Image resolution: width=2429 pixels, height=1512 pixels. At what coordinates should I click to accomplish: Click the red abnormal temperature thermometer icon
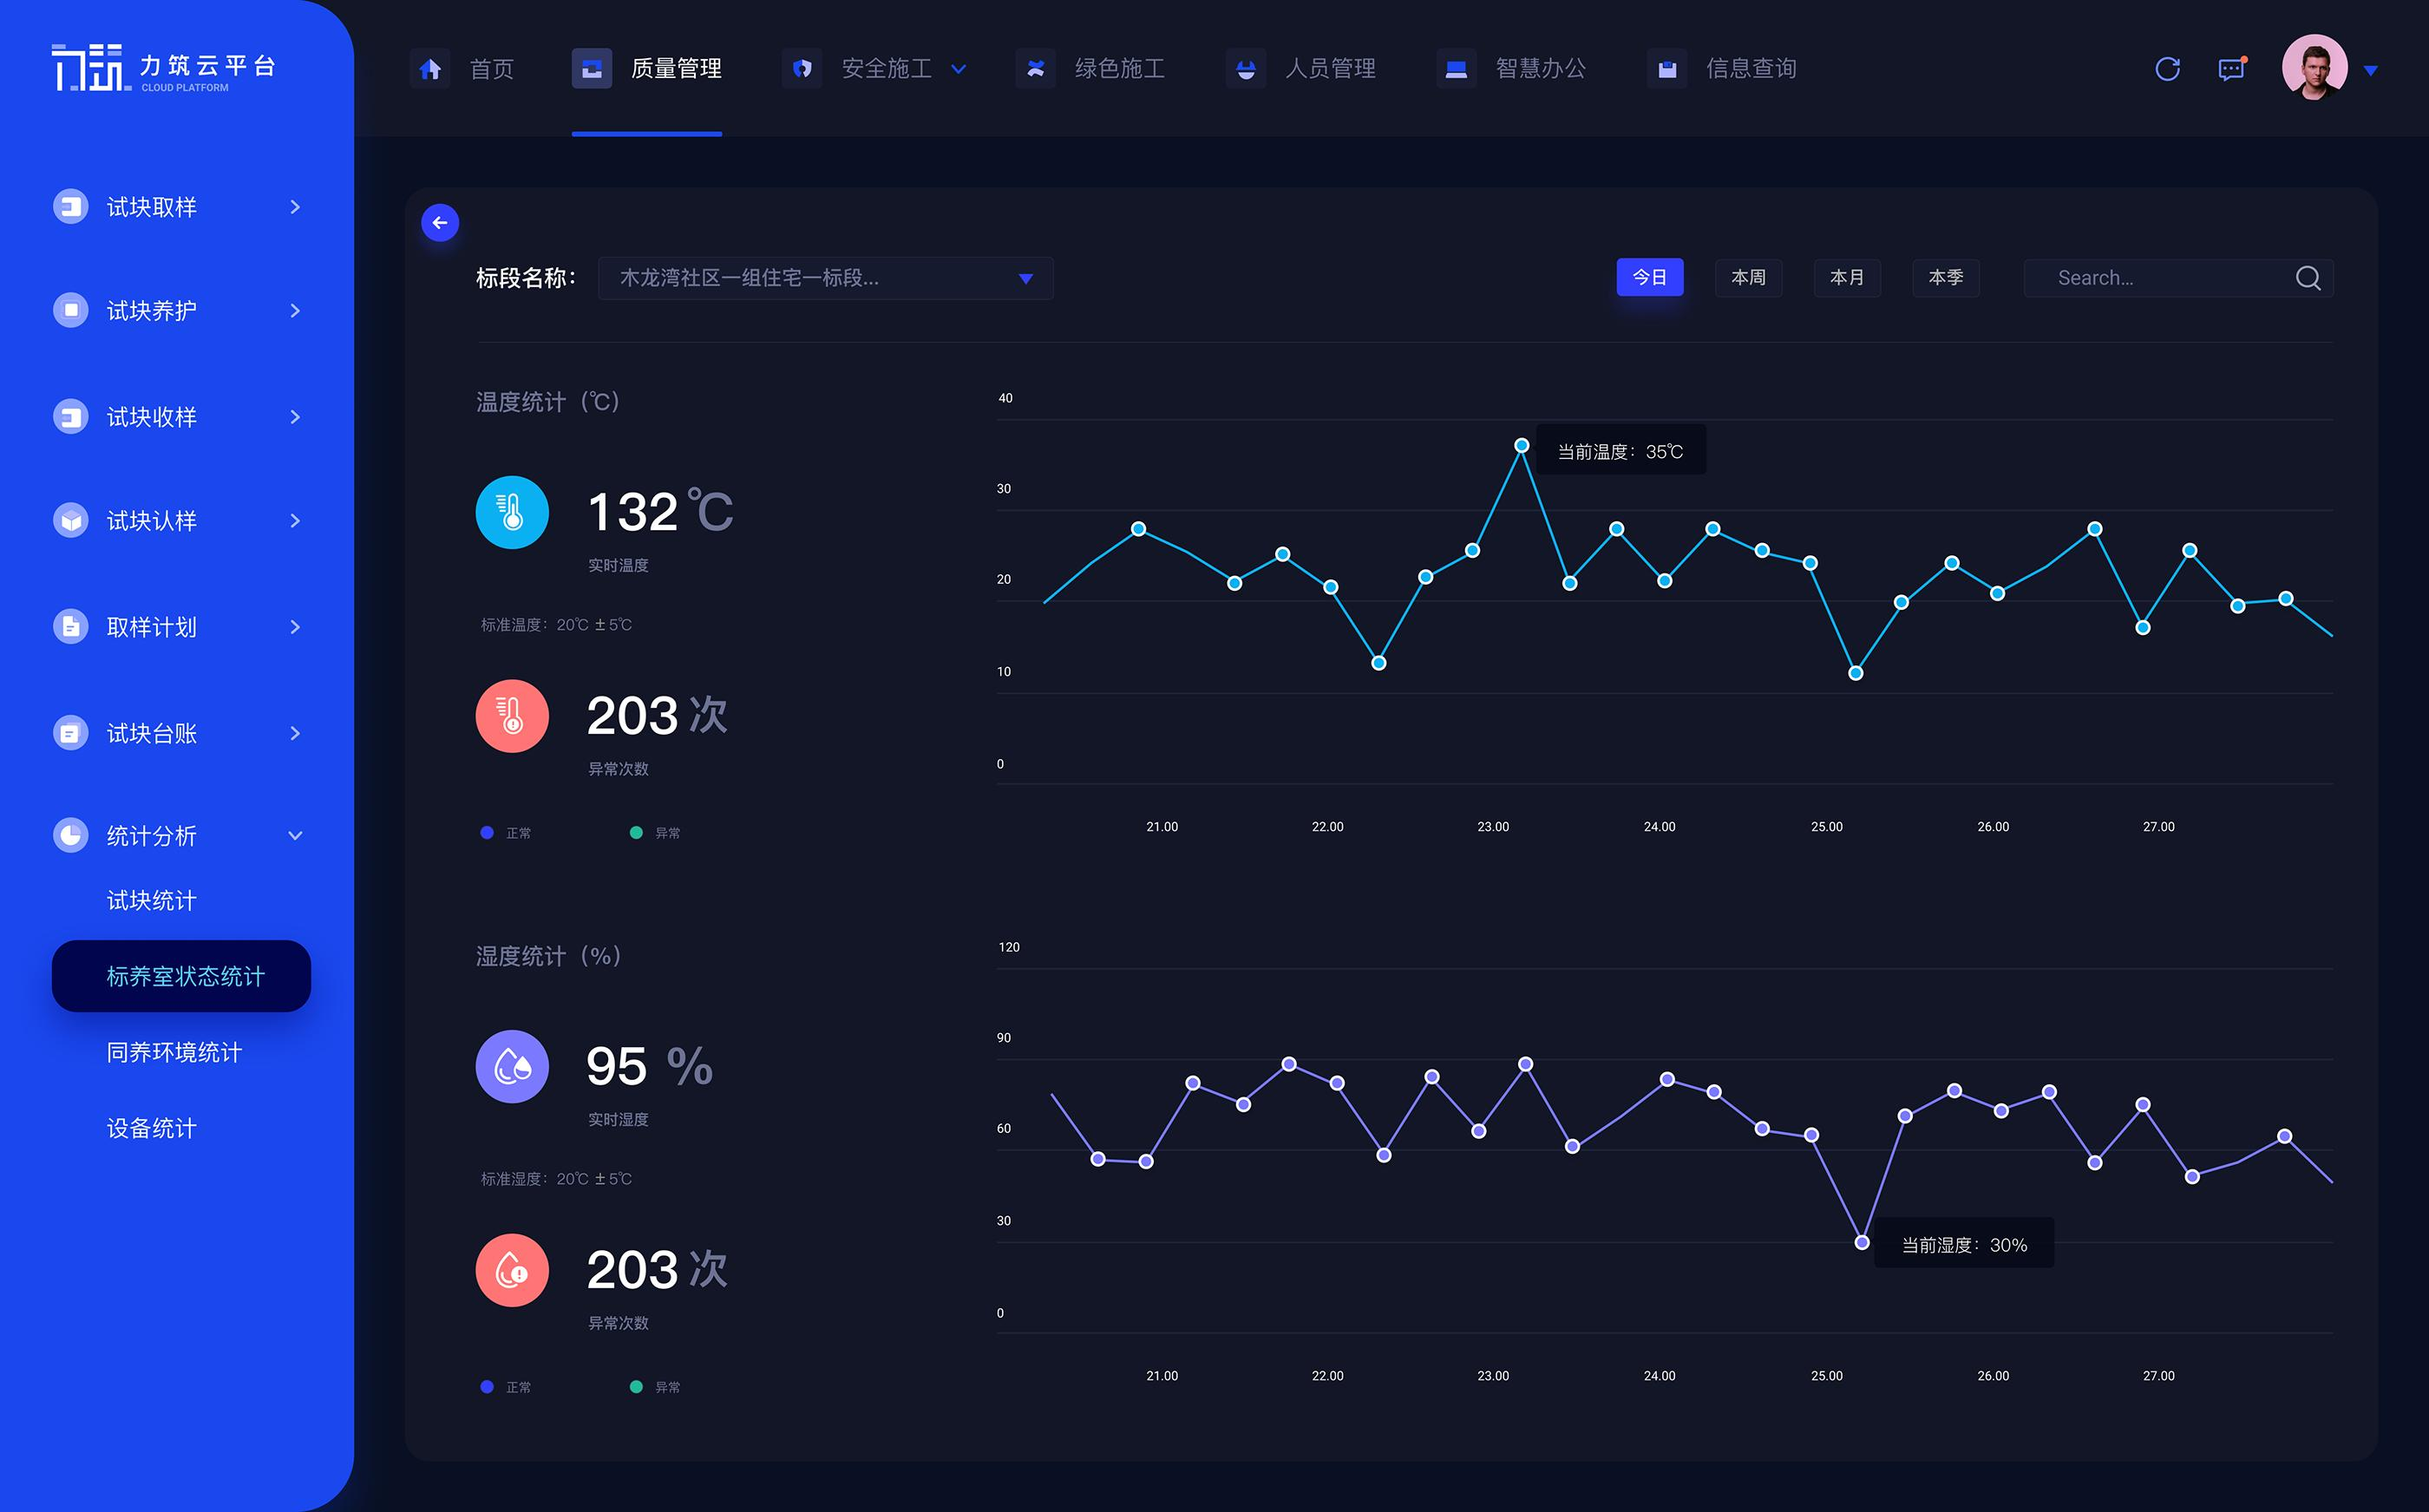(x=512, y=716)
